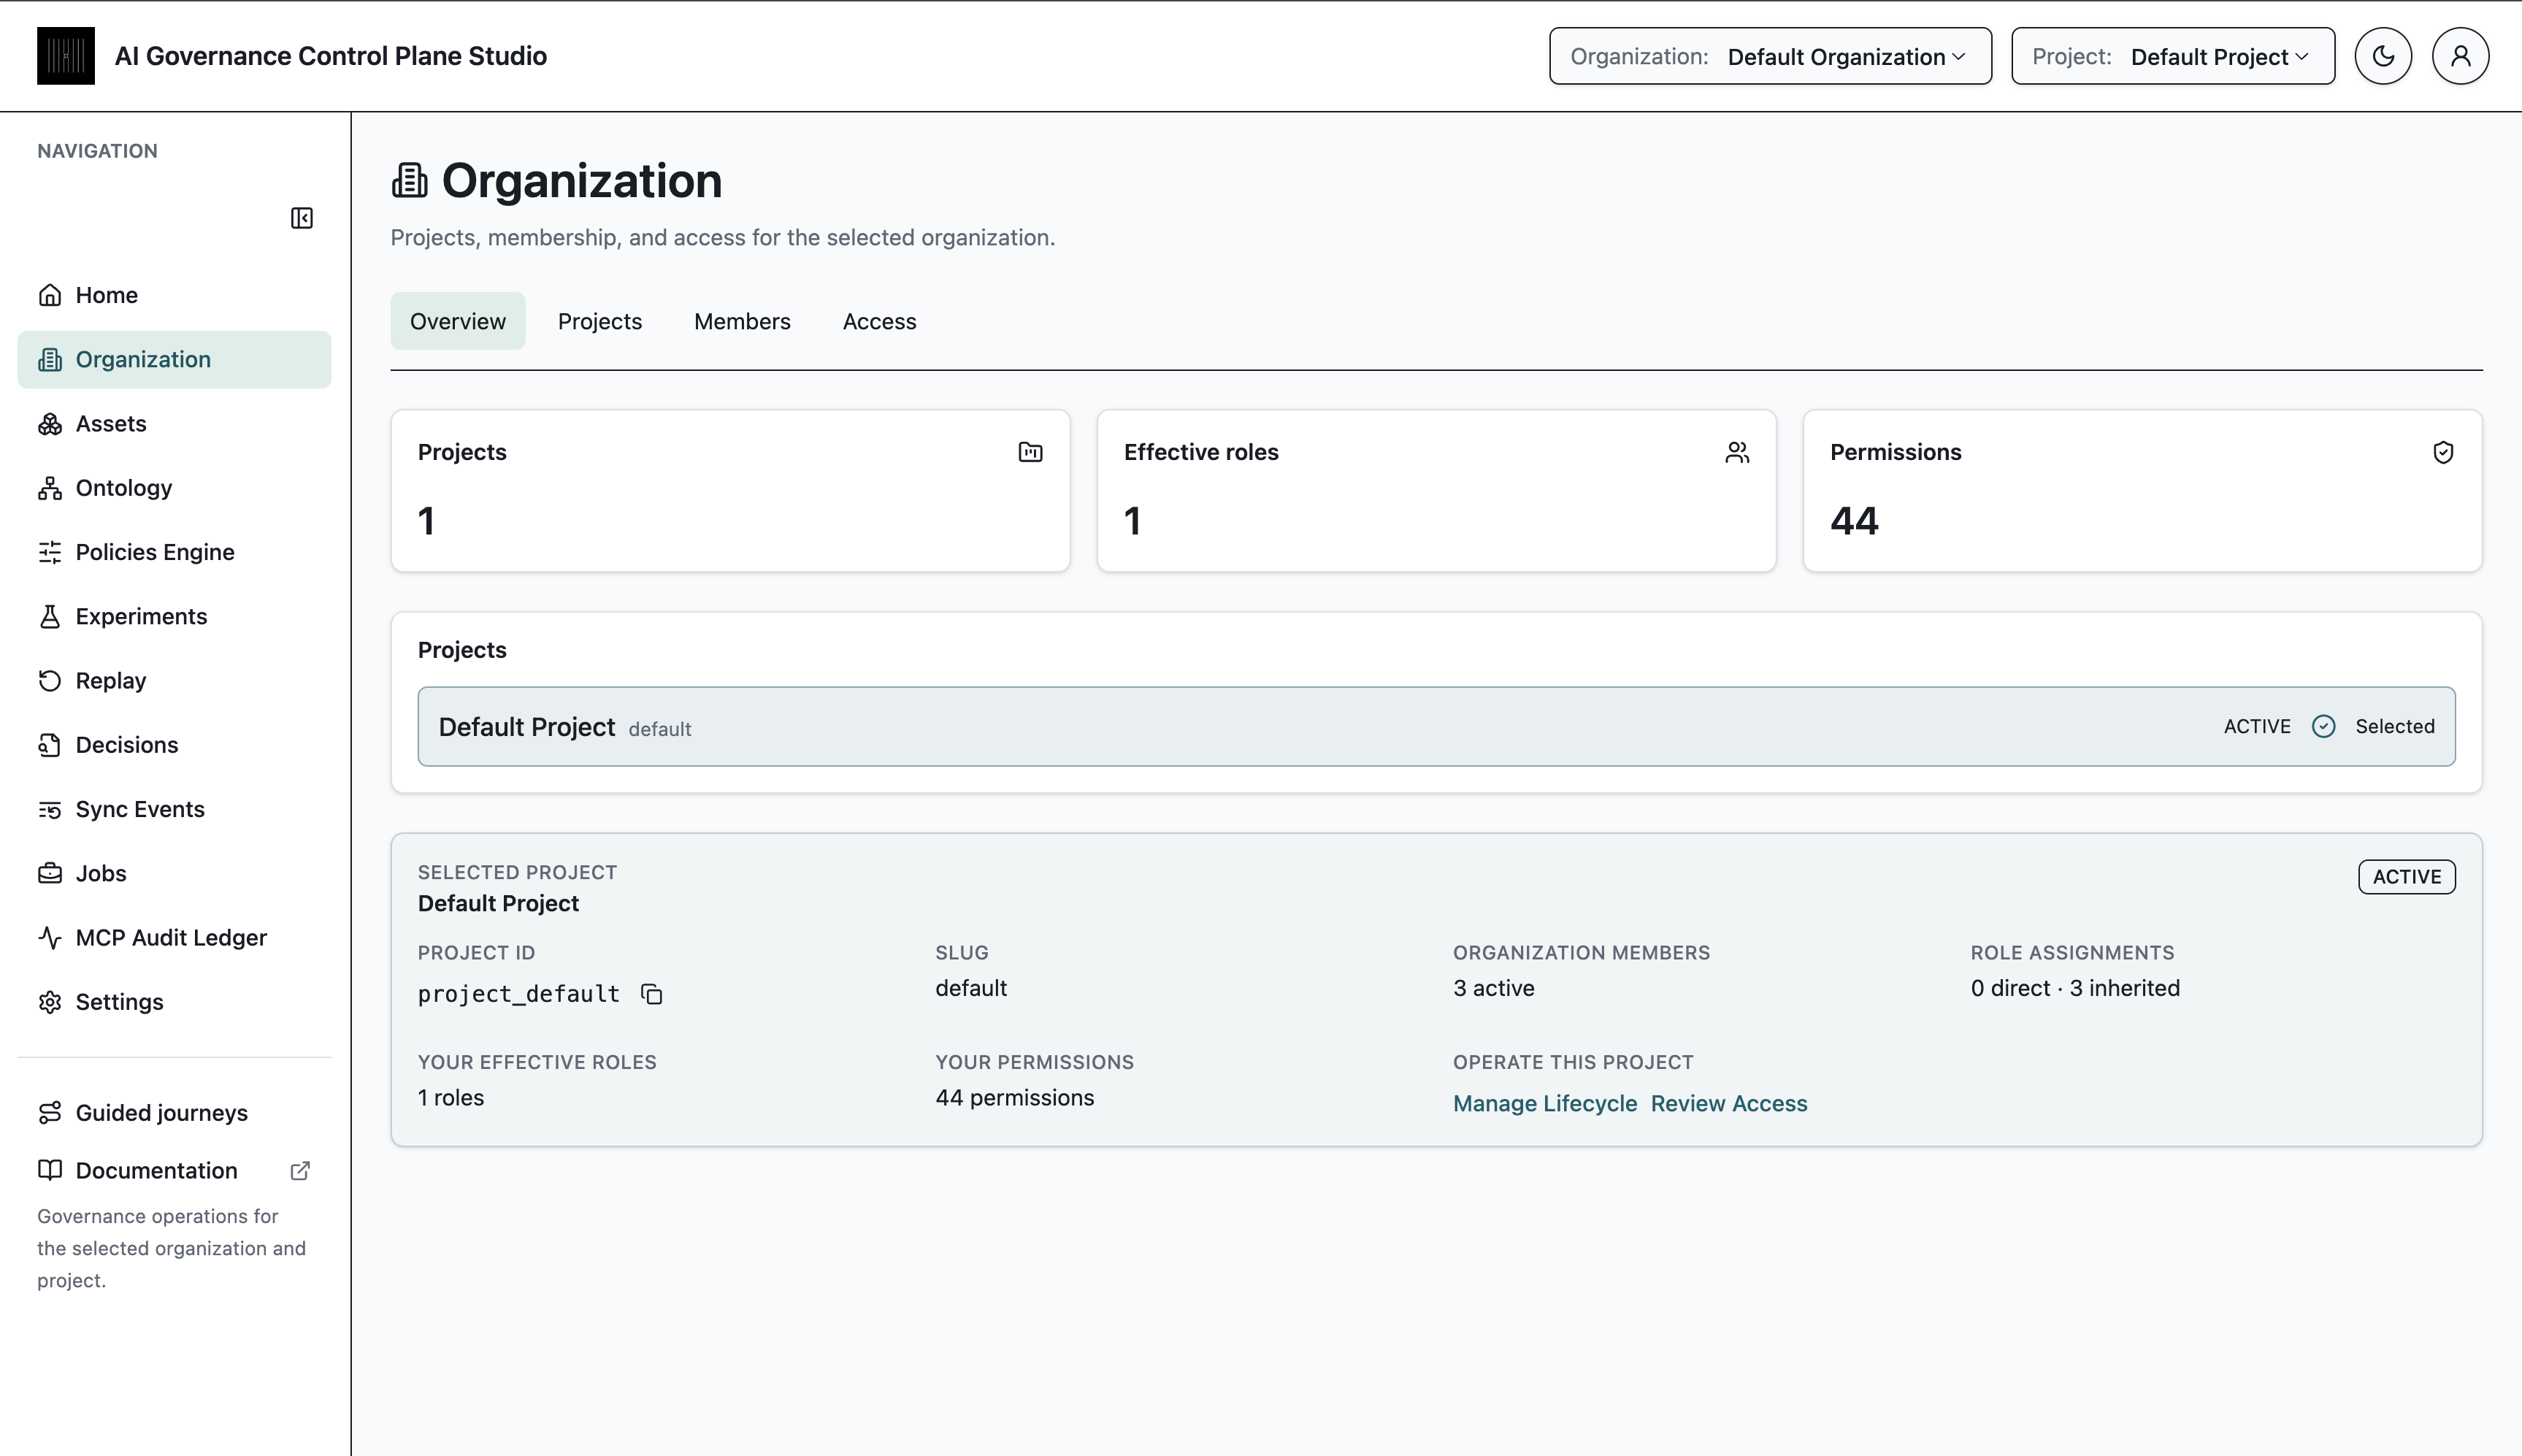Click the Documentation external link icon
The image size is (2522, 1456).
coord(300,1171)
